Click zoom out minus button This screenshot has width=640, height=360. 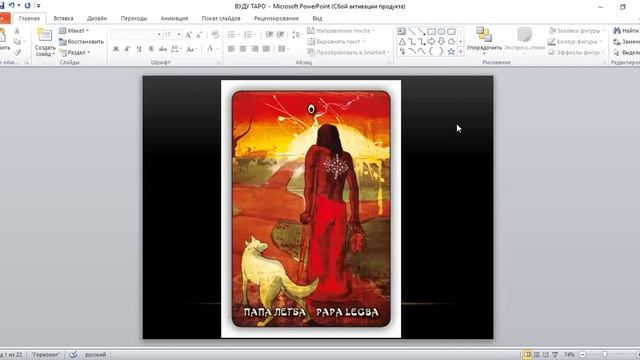pyautogui.click(x=582, y=355)
